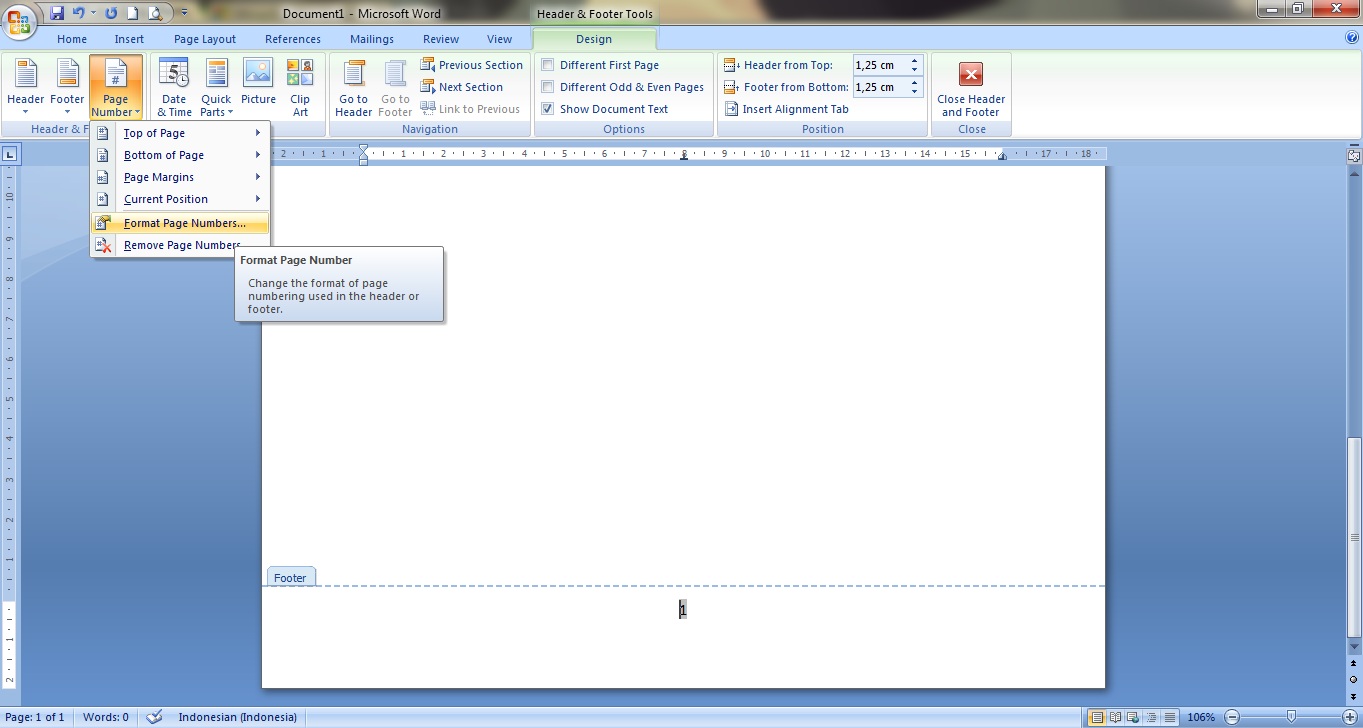1363x728 pixels.
Task: Edit the Footer from Bottom value field
Action: 879,87
